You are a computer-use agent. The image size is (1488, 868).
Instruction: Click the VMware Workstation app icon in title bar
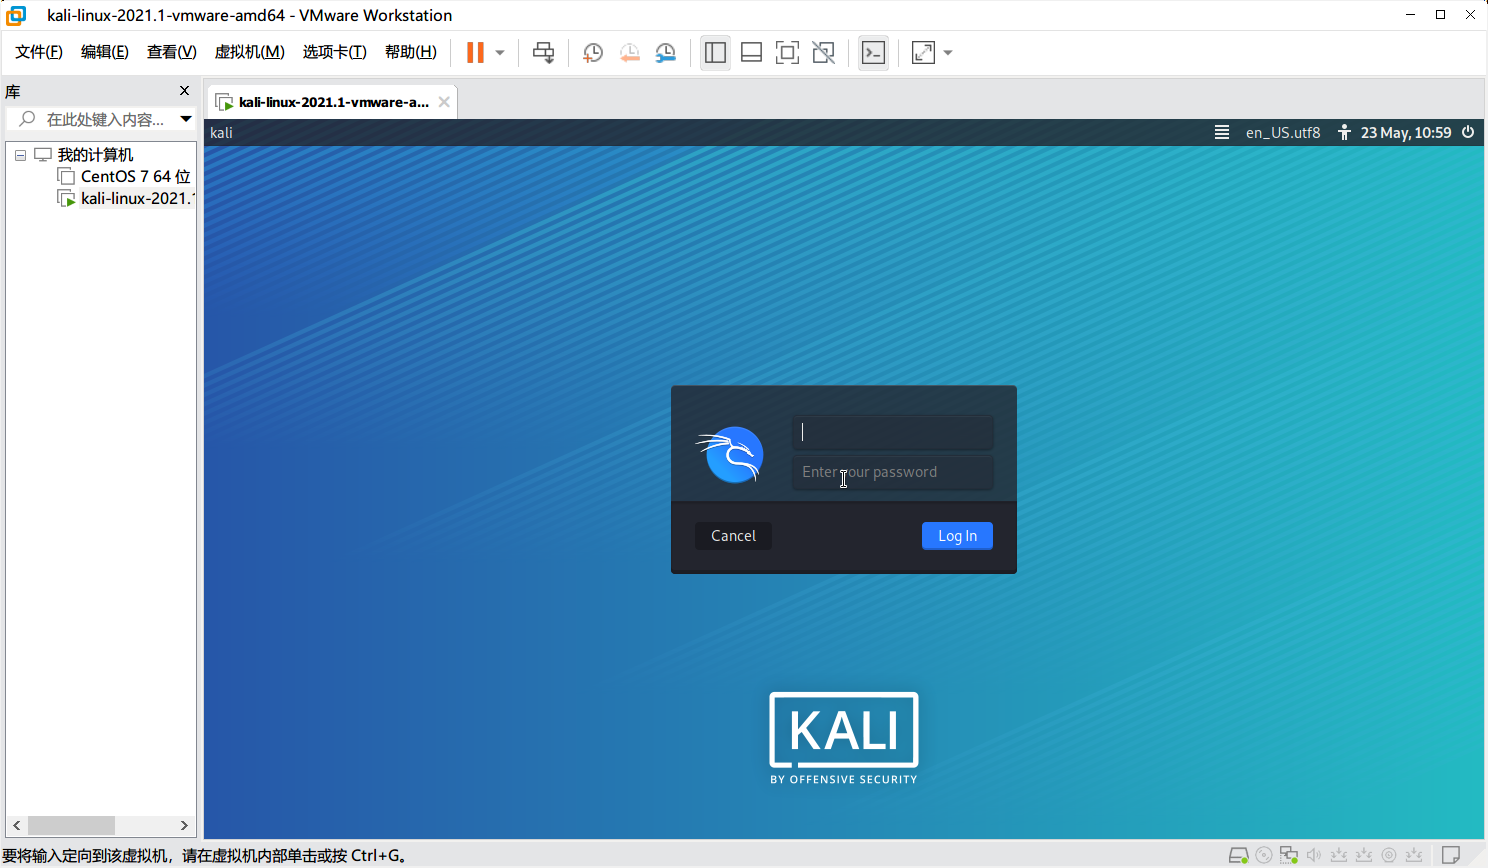point(16,15)
